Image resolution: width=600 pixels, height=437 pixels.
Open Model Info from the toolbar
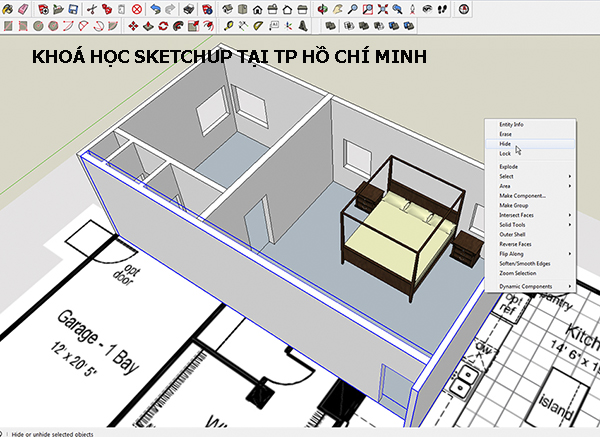point(207,9)
